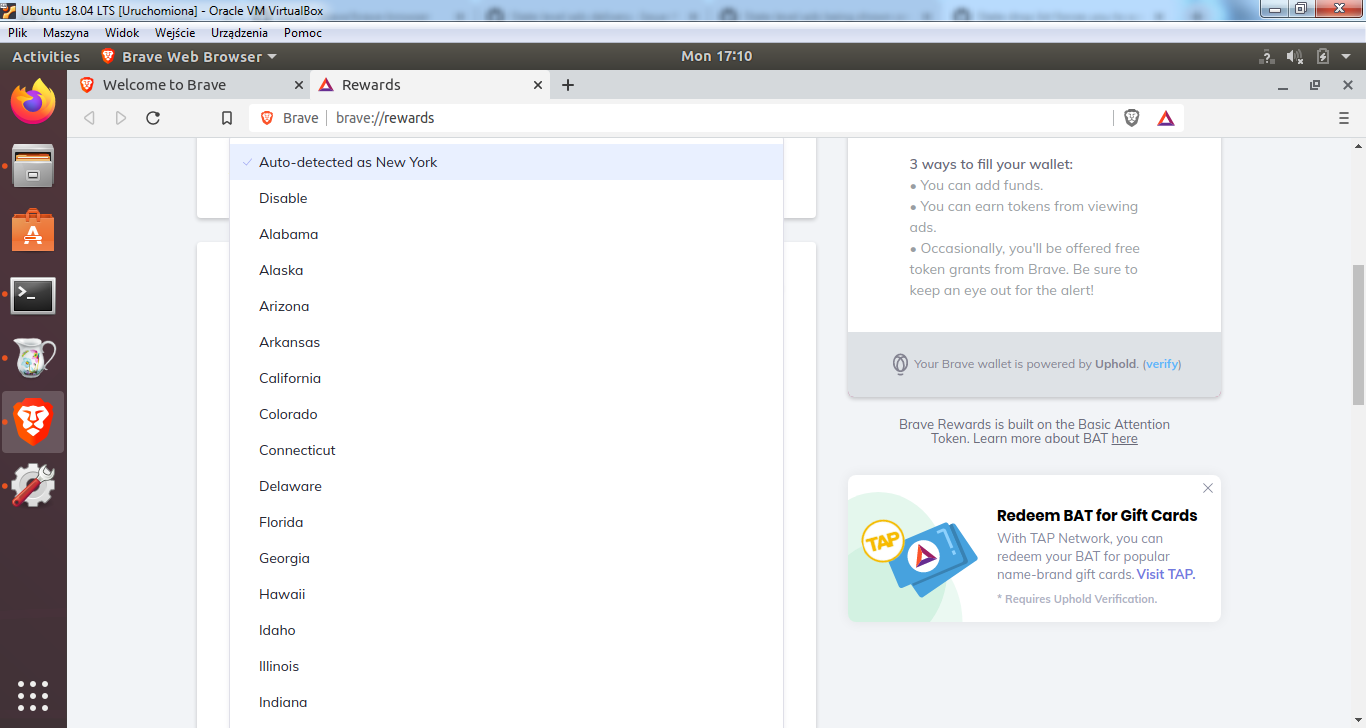Select Arkansas from the state list
This screenshot has height=728, width=1366.
pos(506,342)
